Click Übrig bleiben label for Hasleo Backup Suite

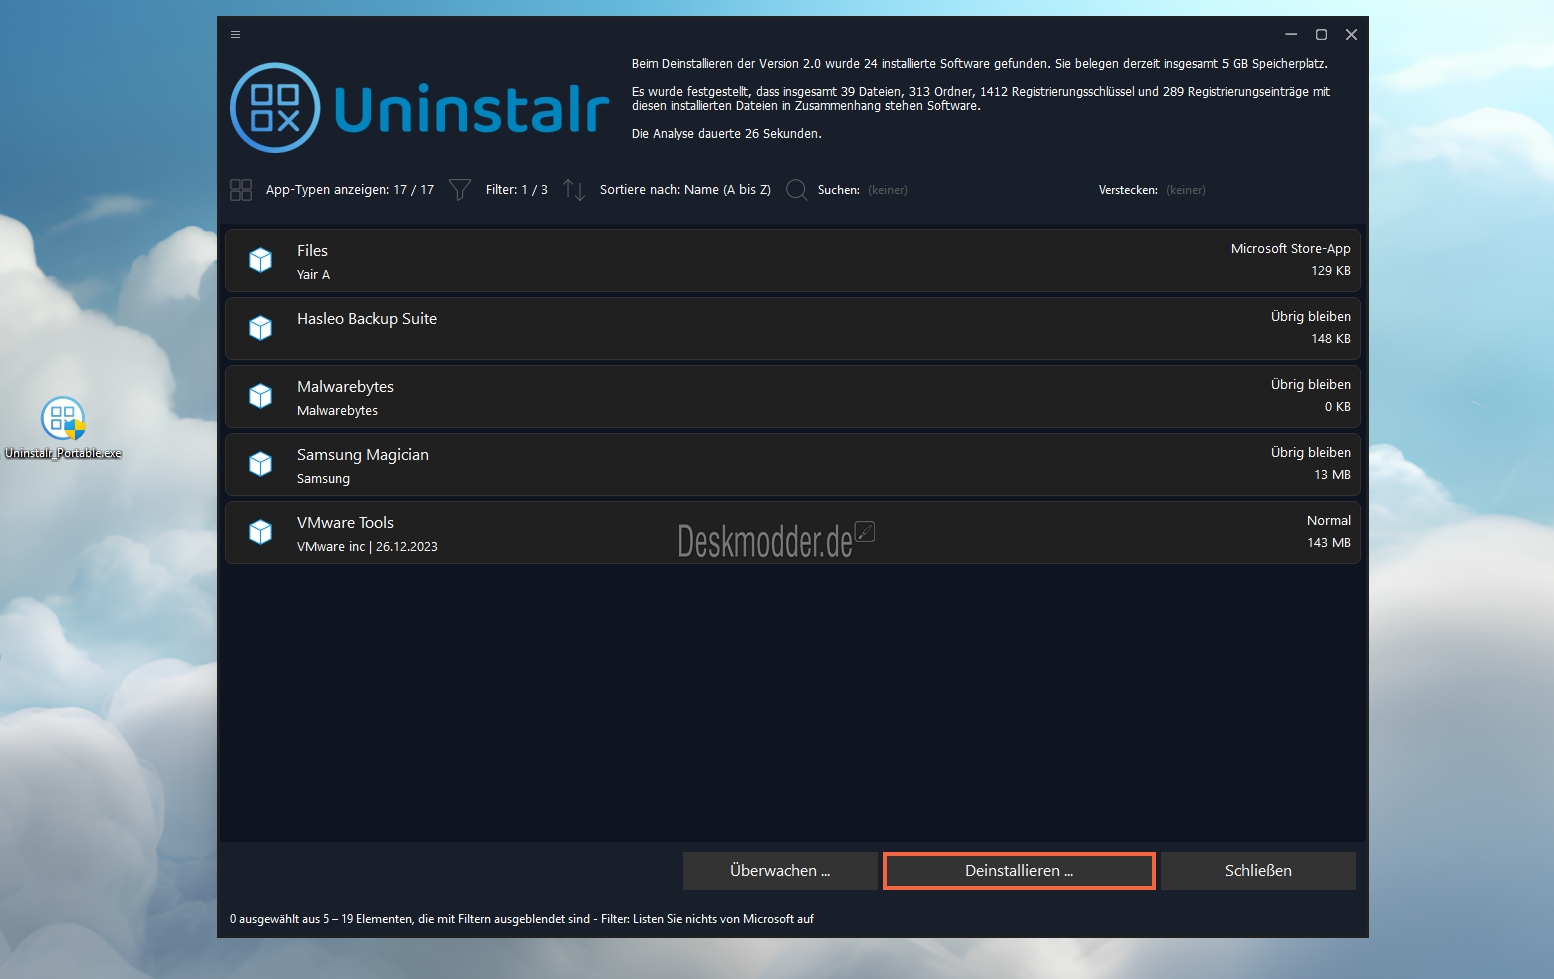[1311, 317]
